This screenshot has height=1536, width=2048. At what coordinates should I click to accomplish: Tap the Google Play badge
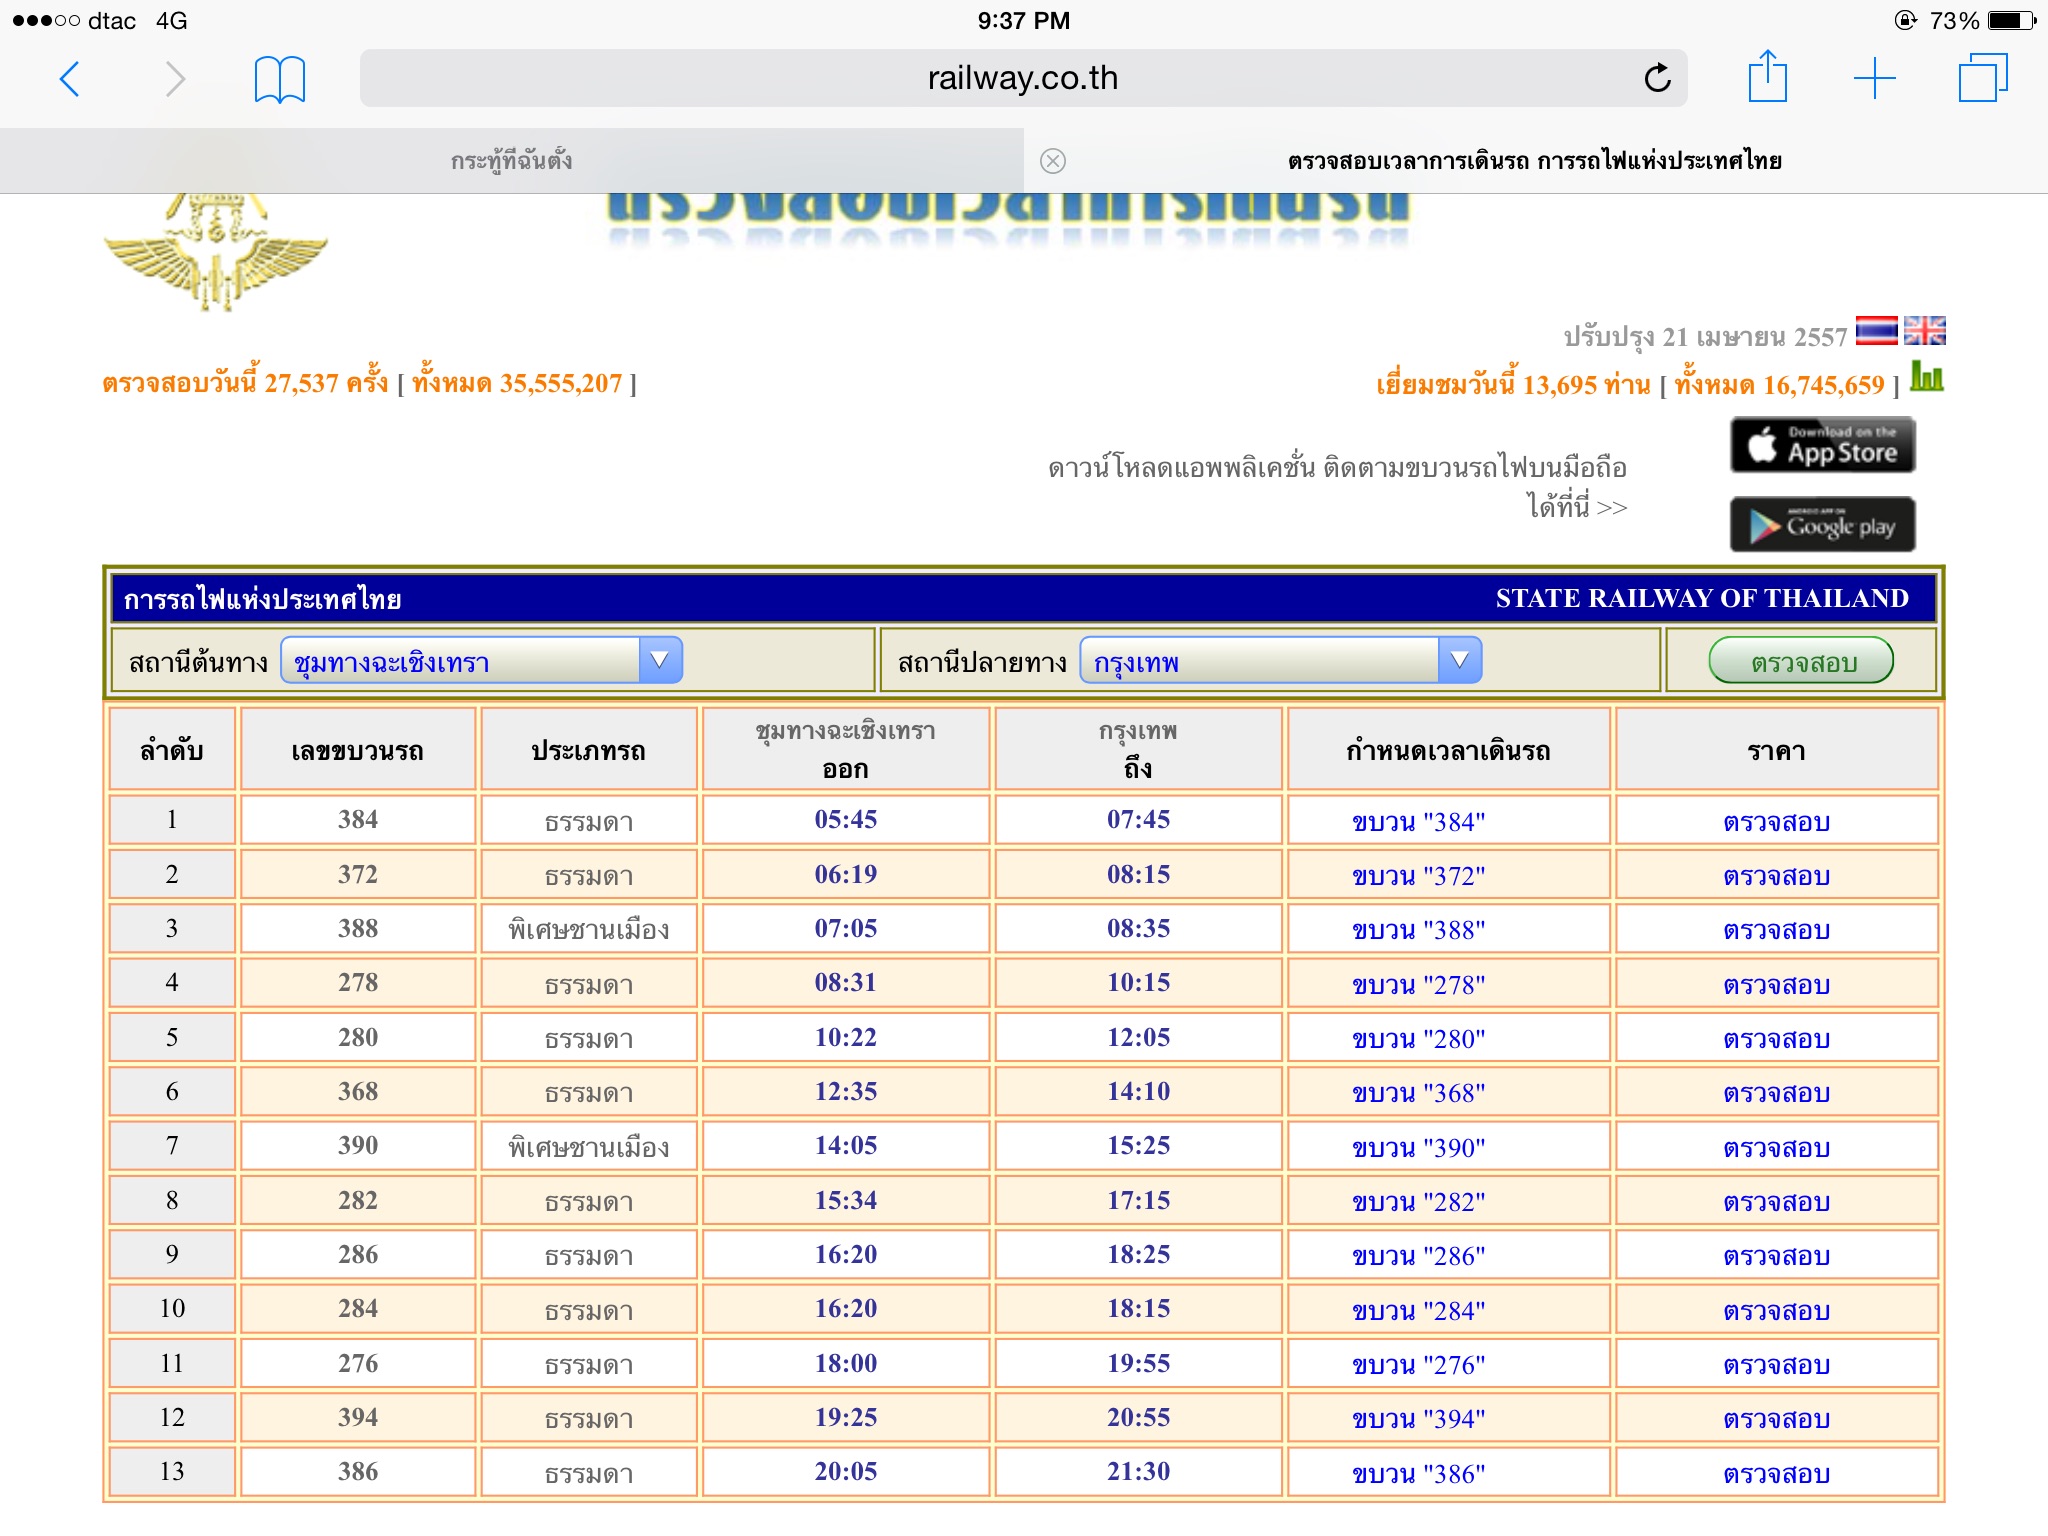click(1822, 524)
